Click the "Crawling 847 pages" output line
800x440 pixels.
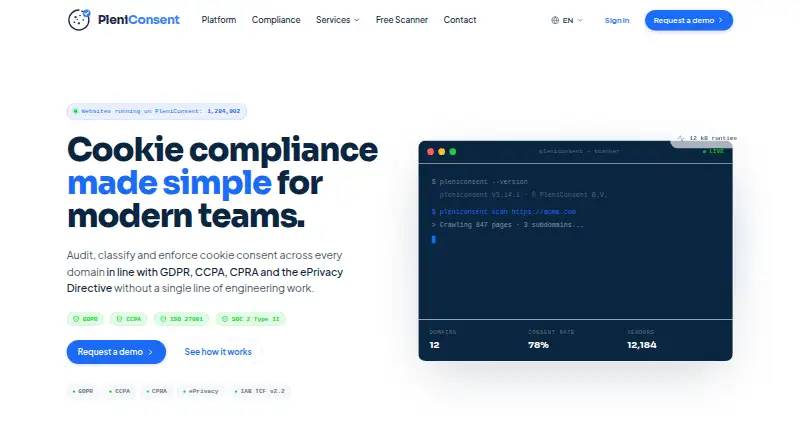click(508, 225)
